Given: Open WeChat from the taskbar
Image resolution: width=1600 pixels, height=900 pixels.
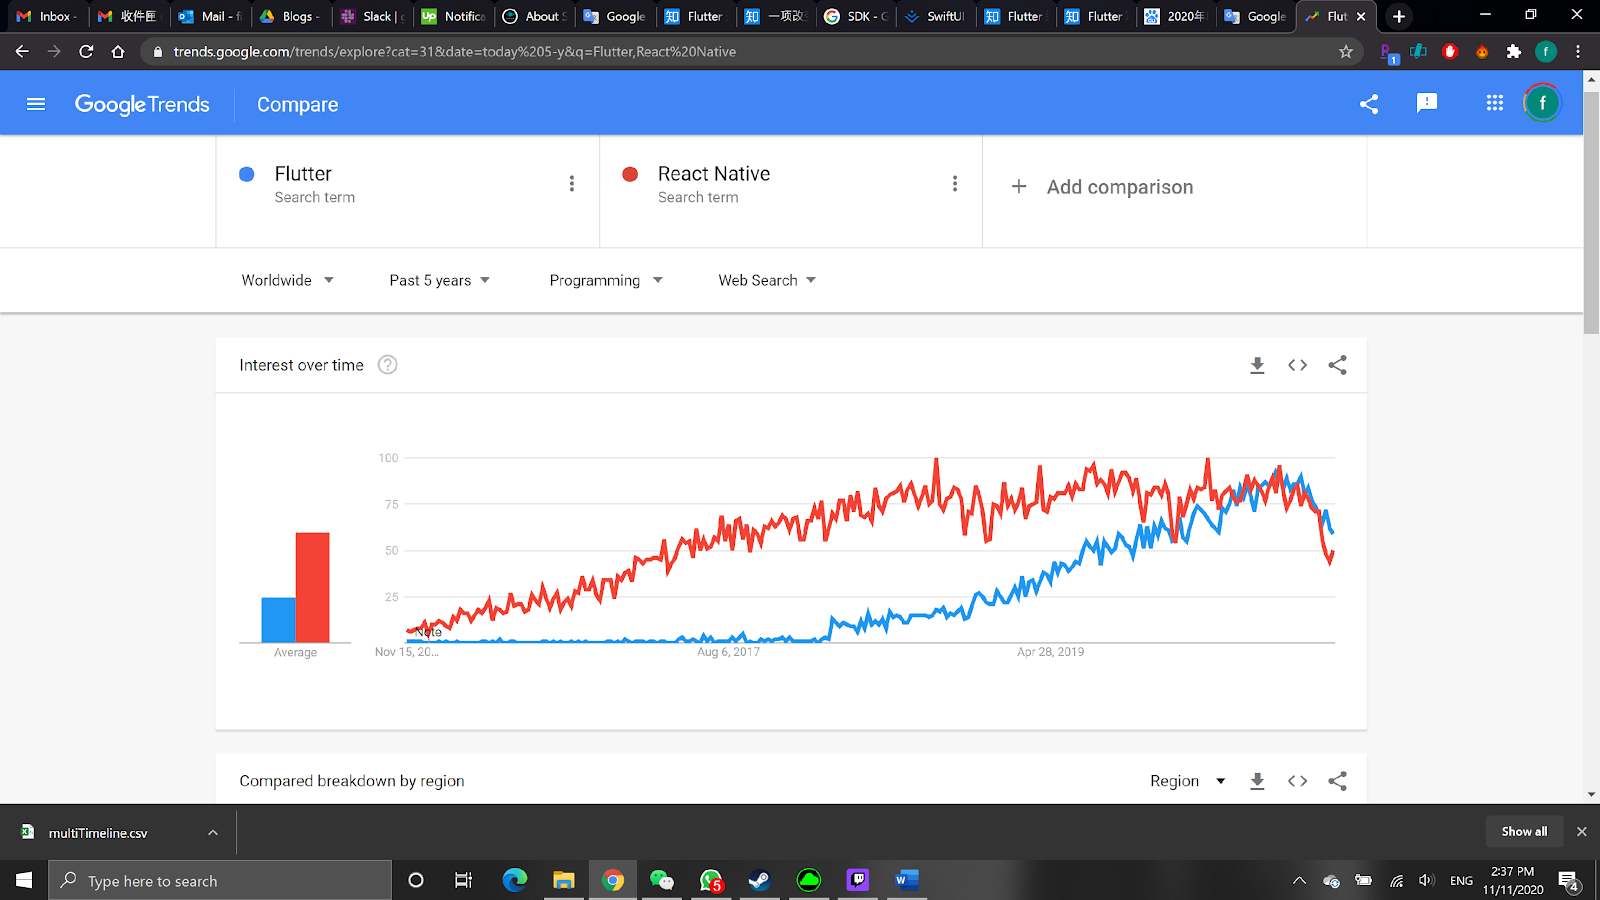Looking at the screenshot, I should (662, 880).
